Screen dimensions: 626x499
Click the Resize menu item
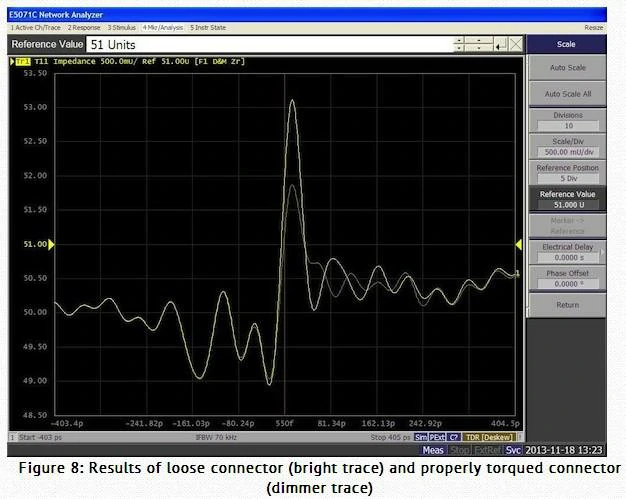[x=594, y=28]
